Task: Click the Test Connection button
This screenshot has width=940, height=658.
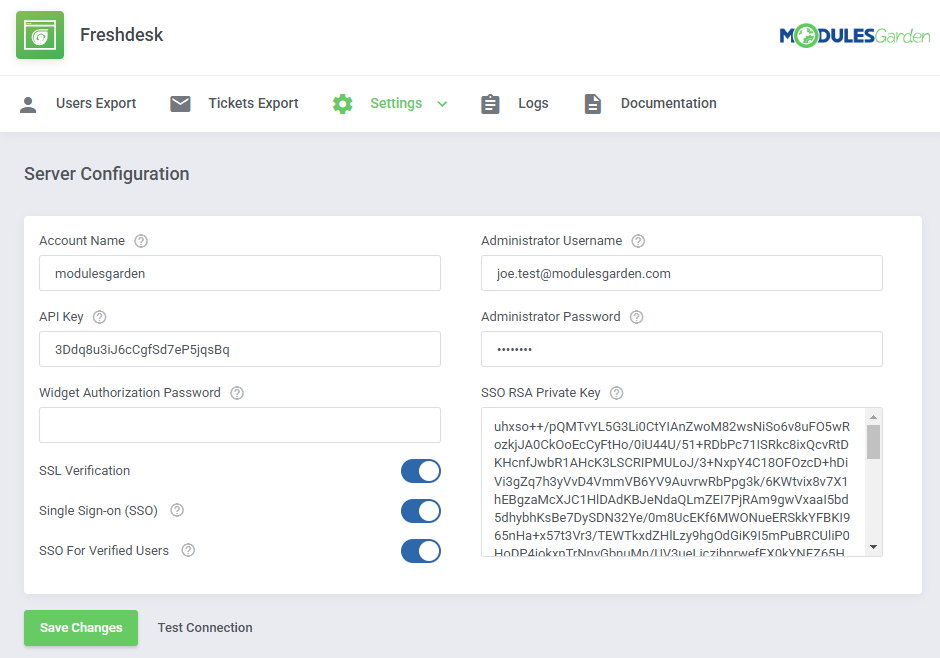Action: click(x=205, y=627)
